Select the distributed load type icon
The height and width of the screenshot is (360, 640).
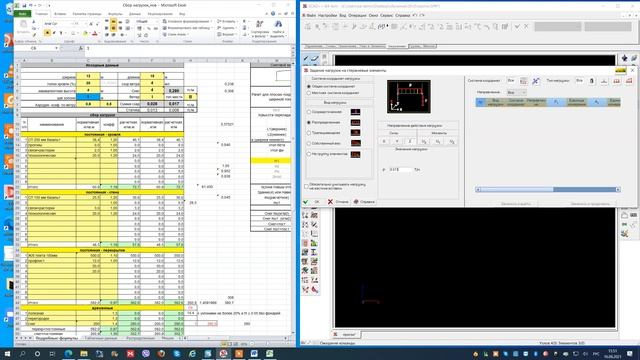coord(355,122)
